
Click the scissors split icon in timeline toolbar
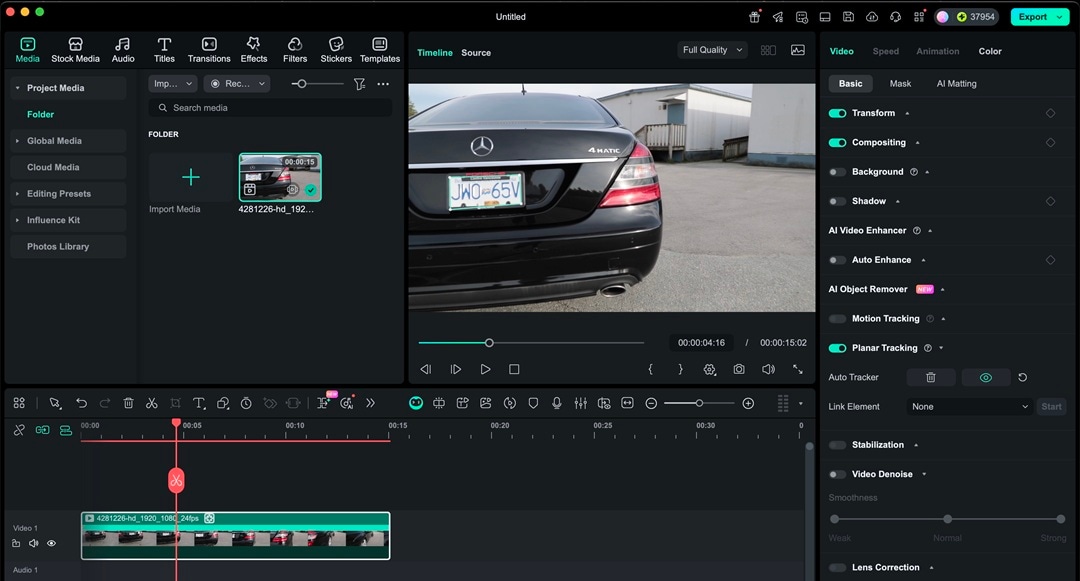tap(152, 403)
